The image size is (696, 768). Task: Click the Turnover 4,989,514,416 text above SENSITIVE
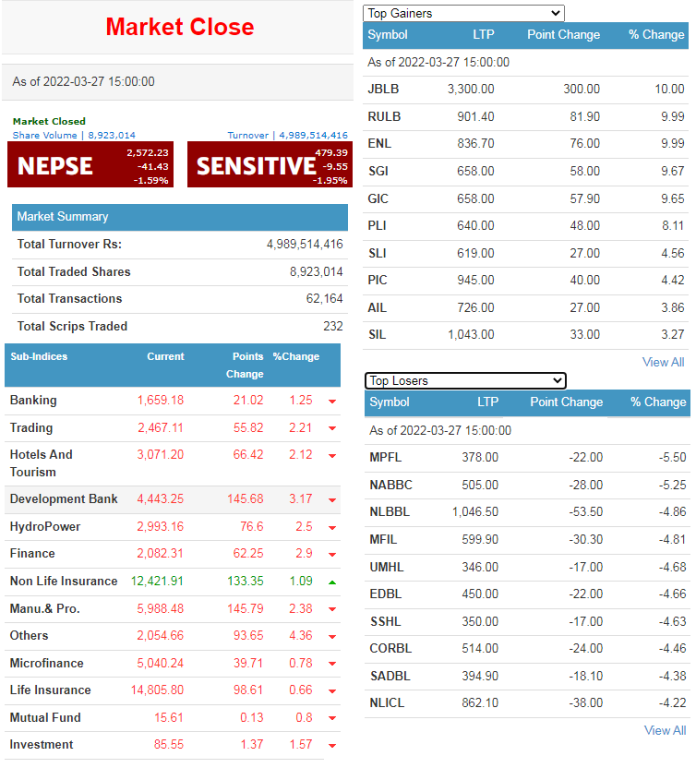[x=288, y=135]
